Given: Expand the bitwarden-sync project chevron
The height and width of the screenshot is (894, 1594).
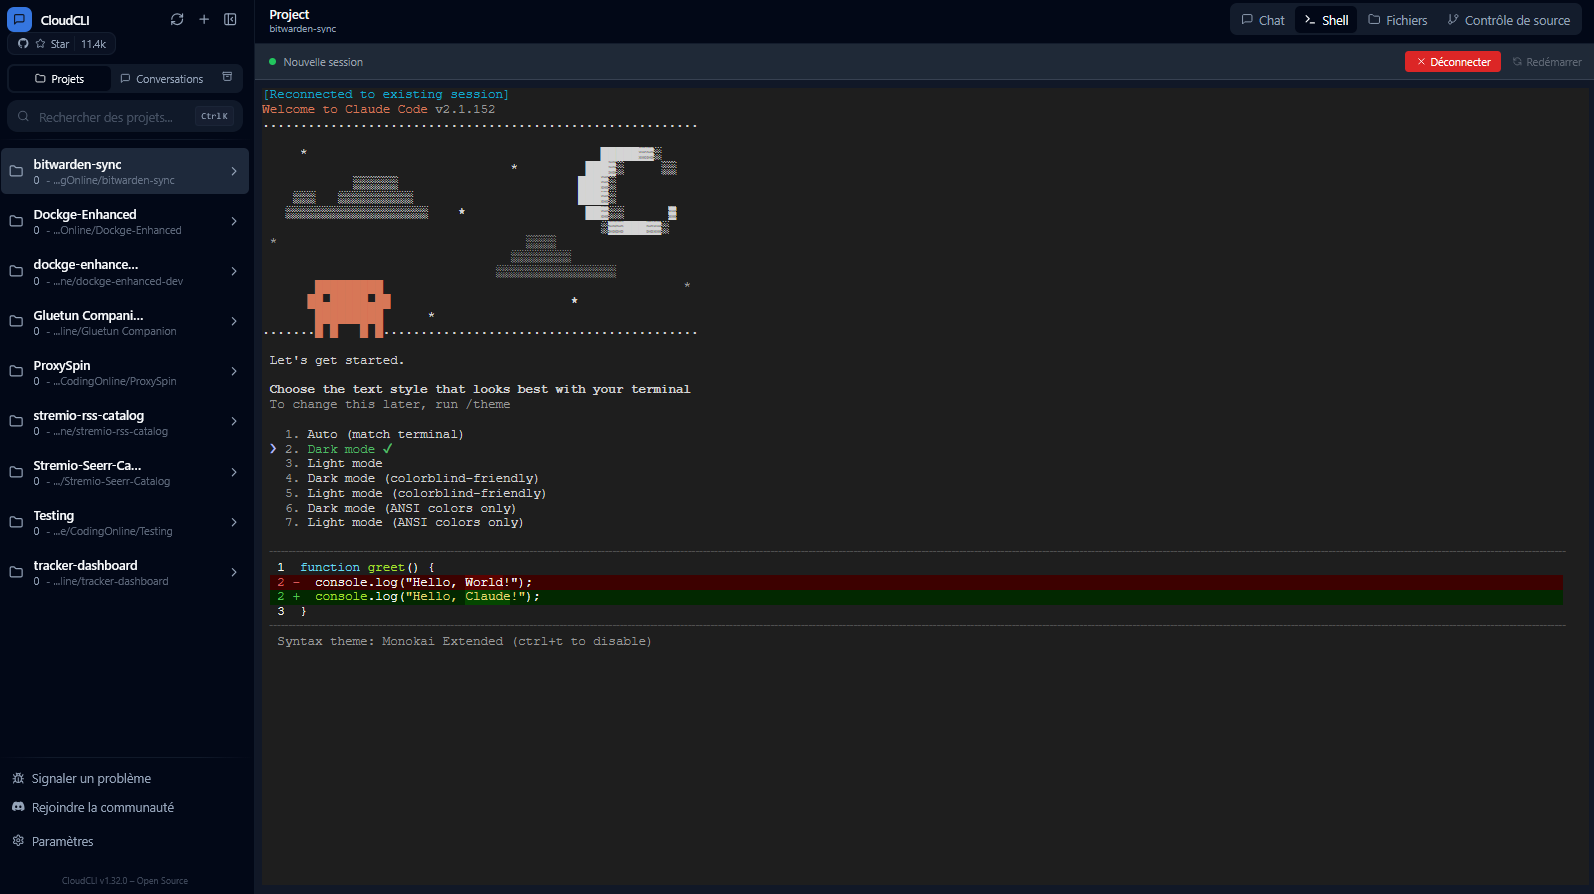Looking at the screenshot, I should (234, 171).
